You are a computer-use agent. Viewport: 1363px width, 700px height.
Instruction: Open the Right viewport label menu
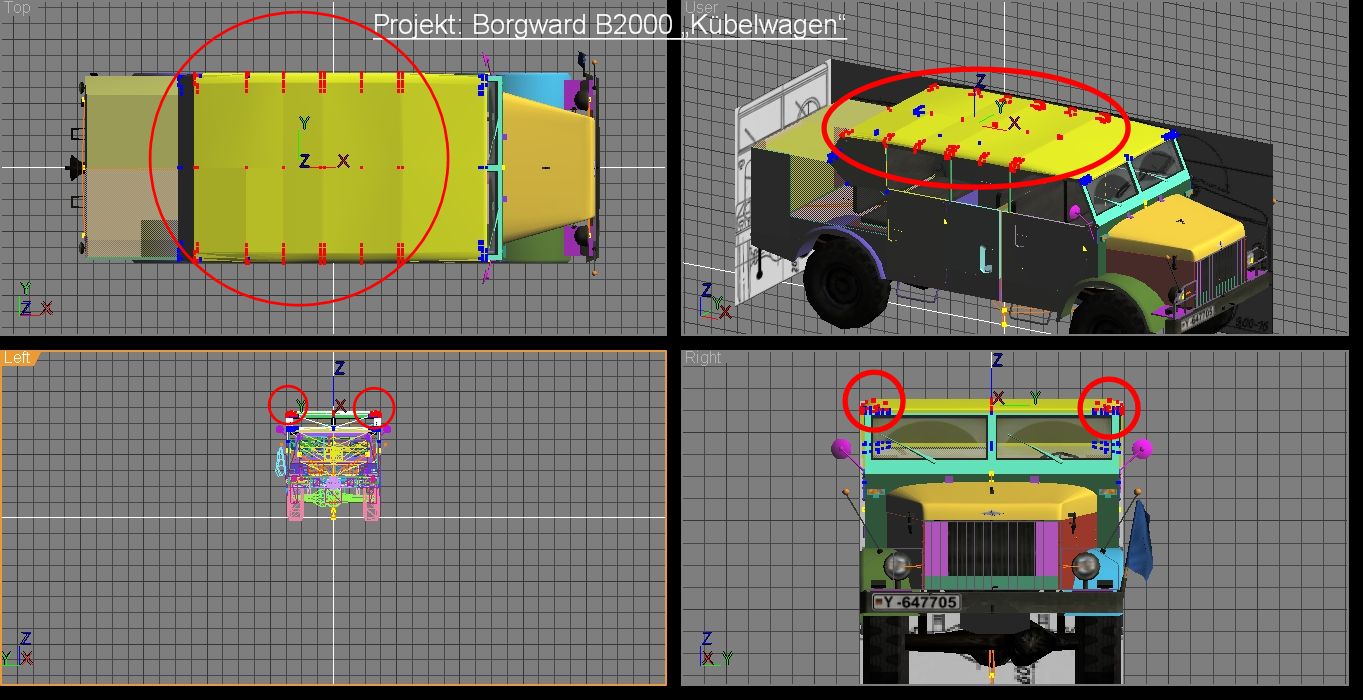[703, 358]
